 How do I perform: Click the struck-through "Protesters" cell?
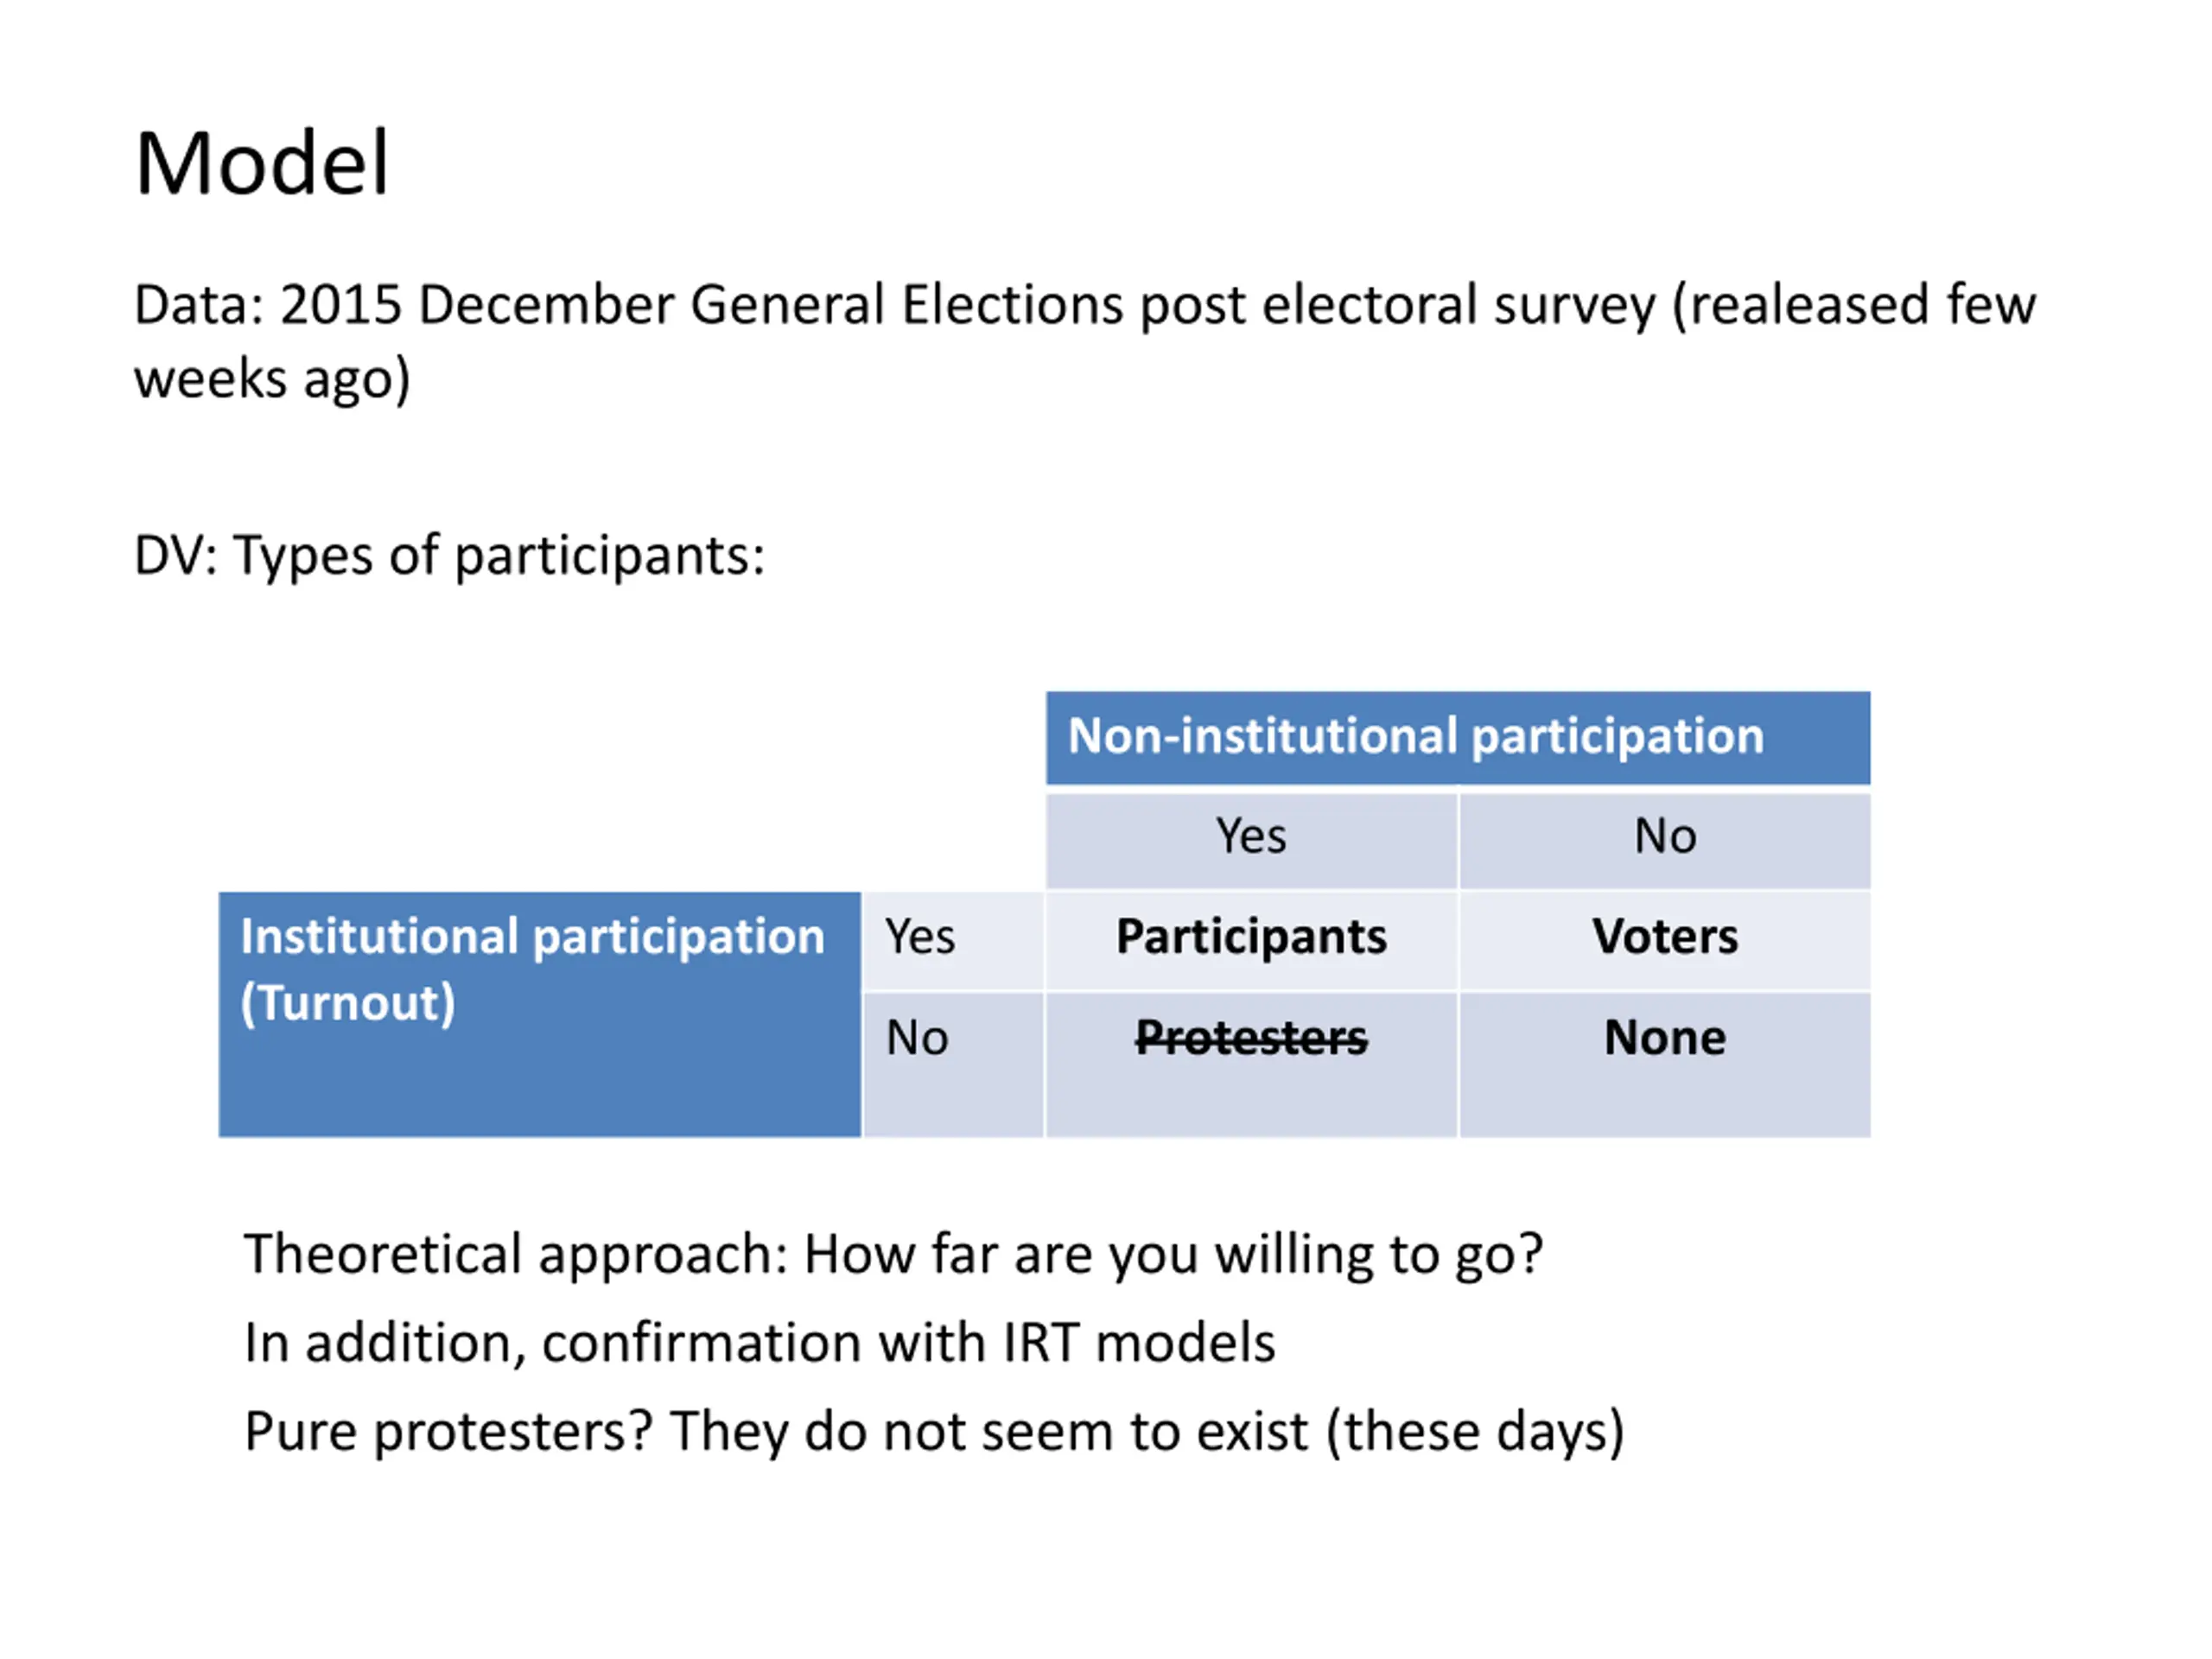1251,1064
